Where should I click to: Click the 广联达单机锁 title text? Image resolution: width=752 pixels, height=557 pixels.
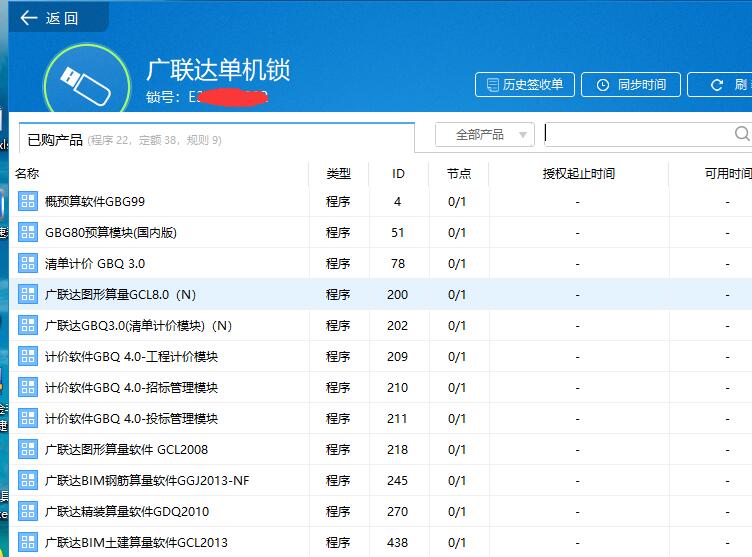tap(218, 70)
